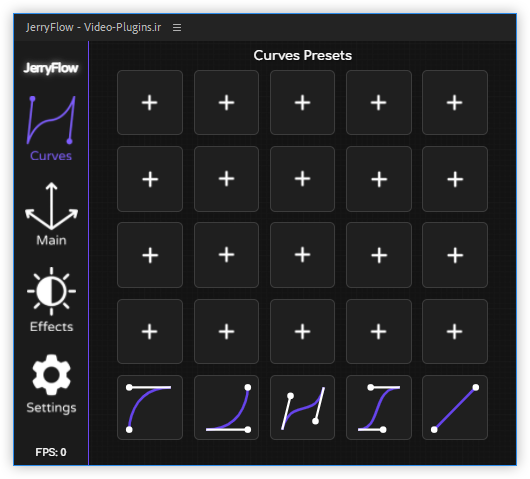Apply the ease-out curve preset

click(150, 407)
